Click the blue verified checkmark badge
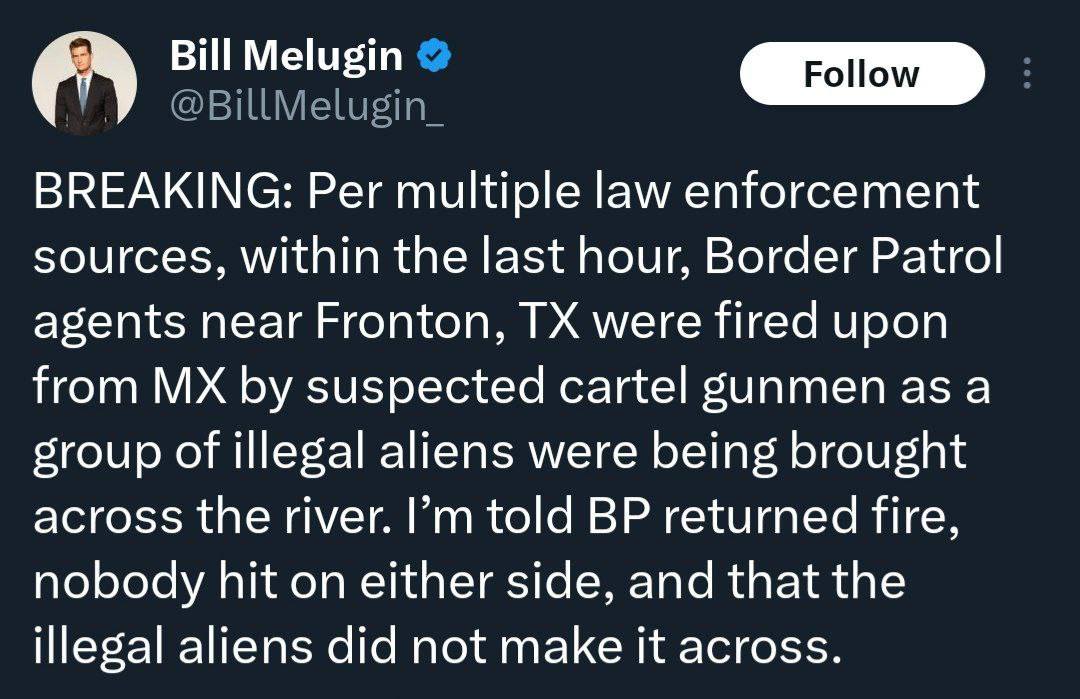 pos(432,57)
